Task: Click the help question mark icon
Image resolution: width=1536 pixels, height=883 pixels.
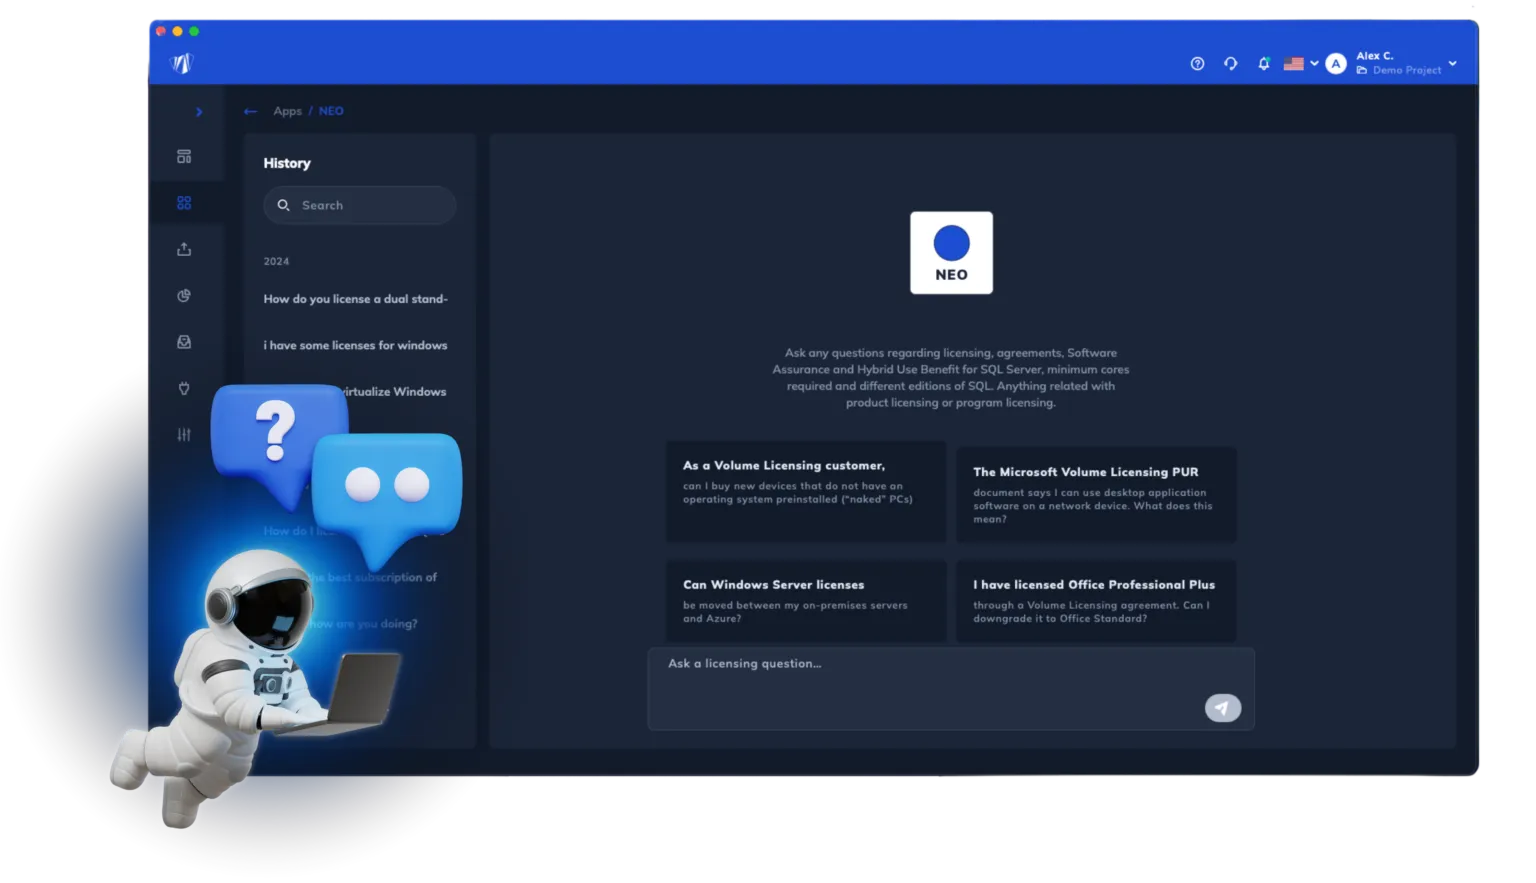Action: 1197,64
